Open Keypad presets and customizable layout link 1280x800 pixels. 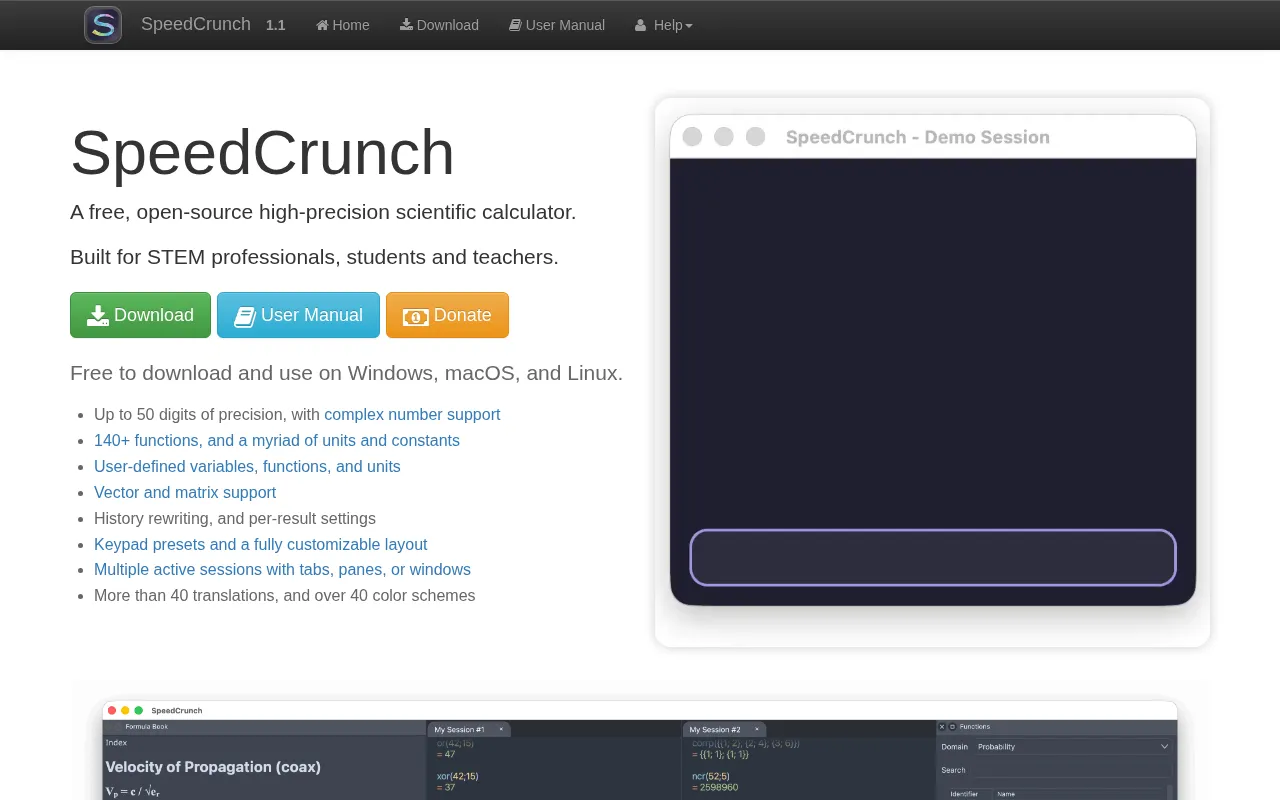pos(260,544)
